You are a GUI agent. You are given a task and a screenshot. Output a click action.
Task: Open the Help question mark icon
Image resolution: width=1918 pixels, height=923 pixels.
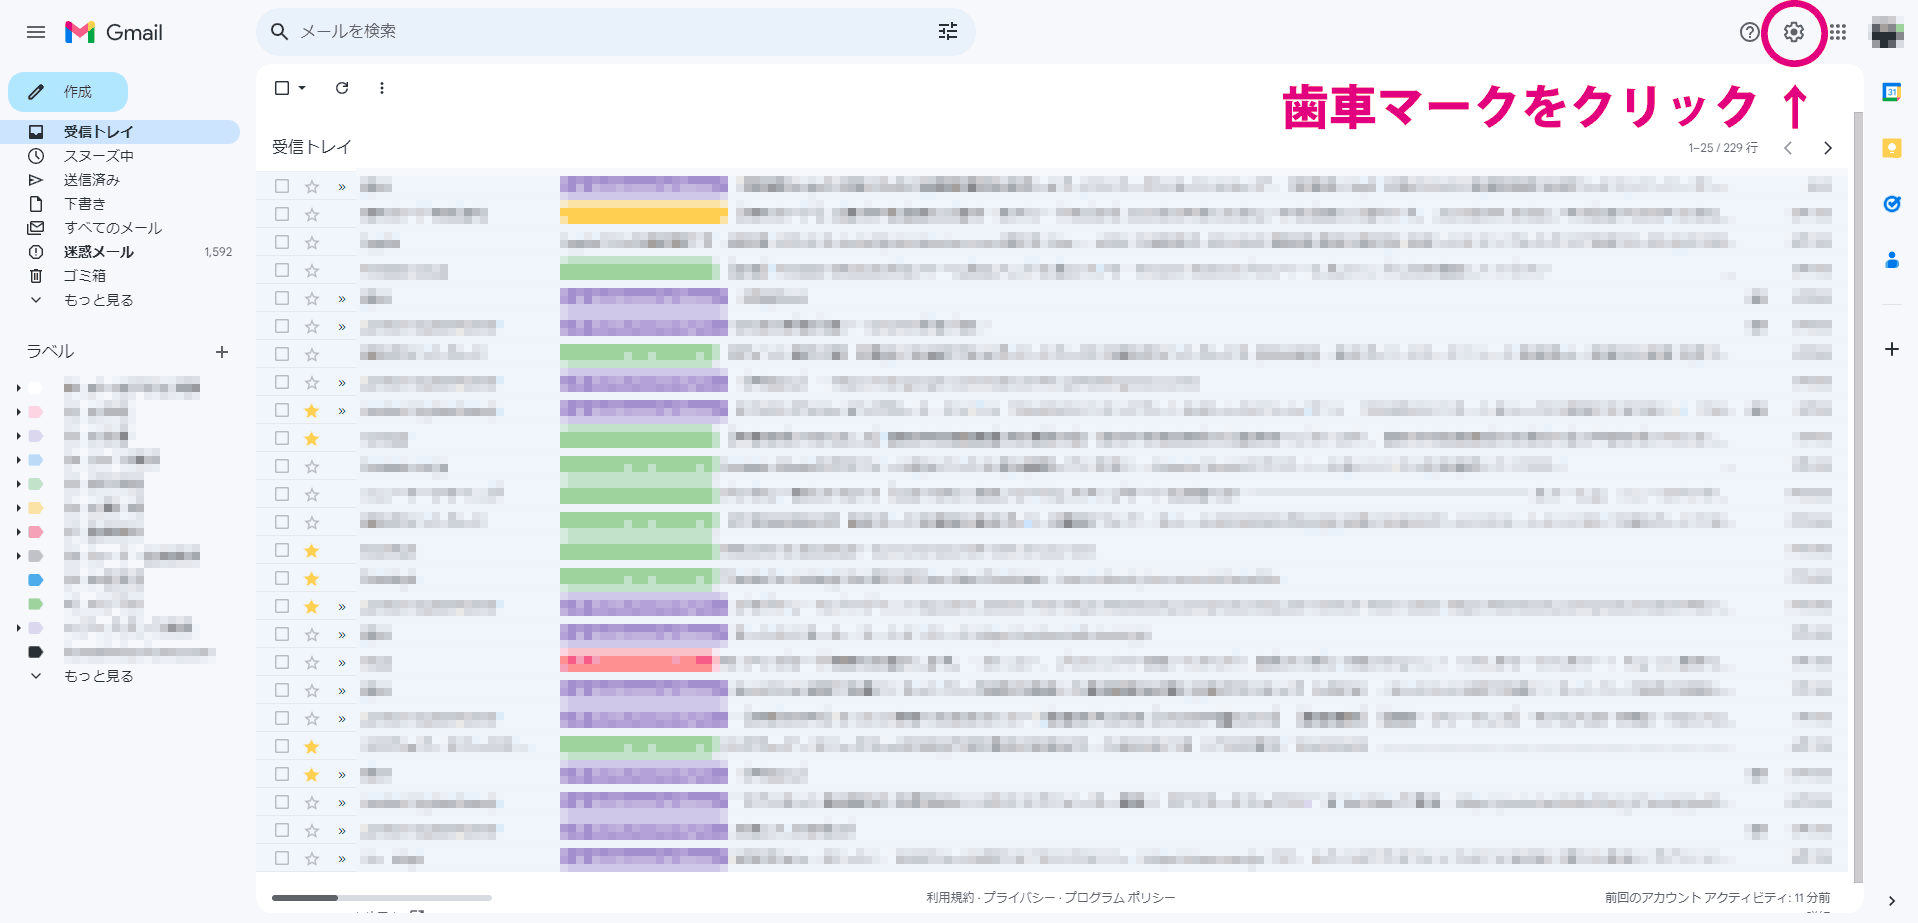(1749, 32)
